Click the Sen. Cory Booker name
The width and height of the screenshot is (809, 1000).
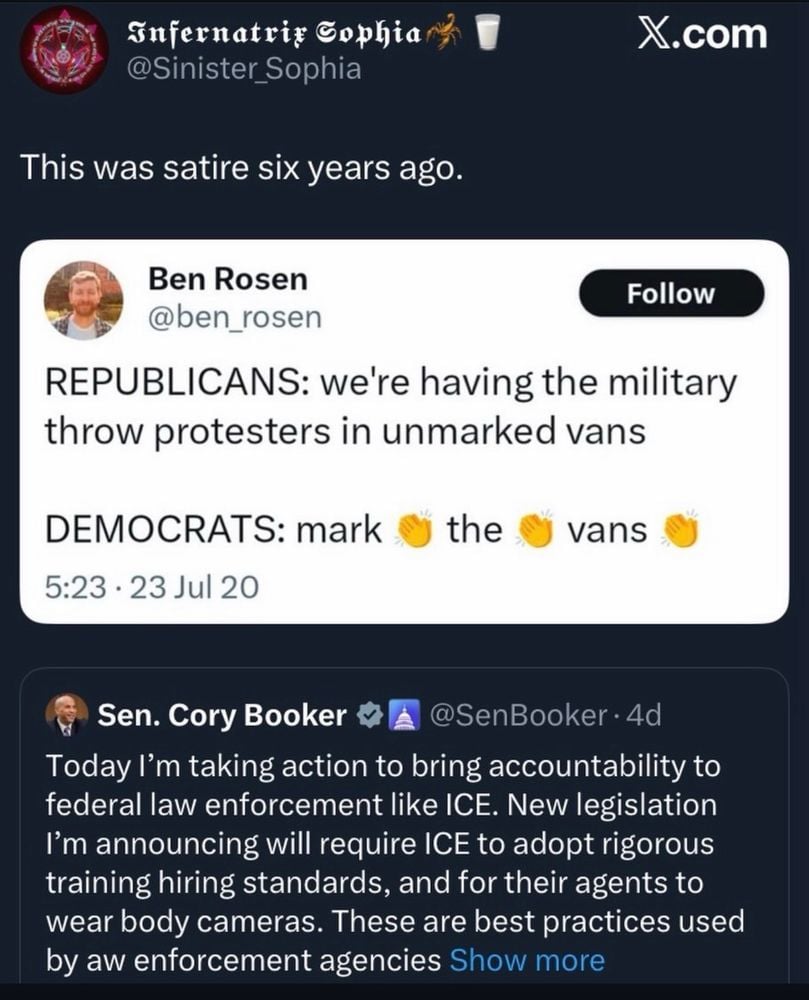tap(221, 716)
